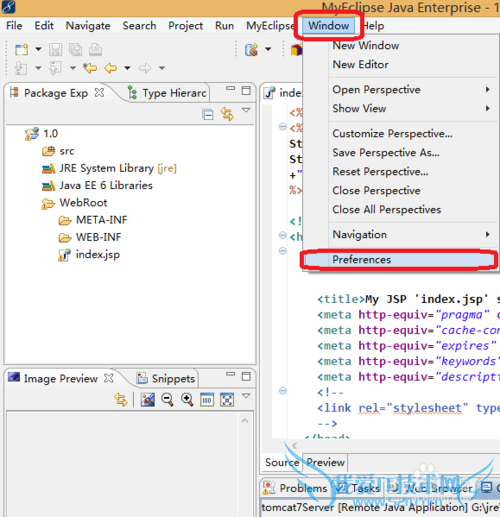Screen dimensions: 500x517
Task: Click Zoom In in Image Preview
Action: pyautogui.click(x=187, y=399)
